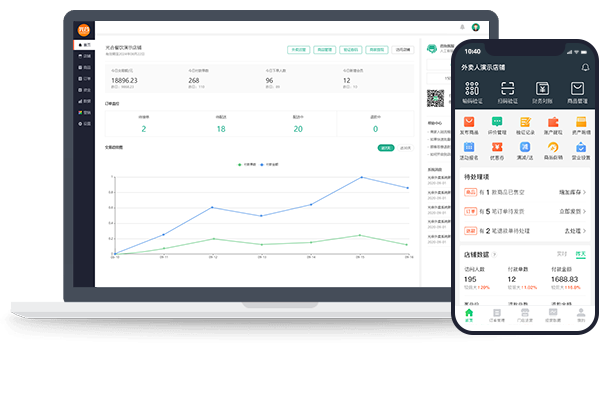Tap the blue 满减/送 discount icon
Viewport: 600px width, 400px height.
(x=525, y=147)
